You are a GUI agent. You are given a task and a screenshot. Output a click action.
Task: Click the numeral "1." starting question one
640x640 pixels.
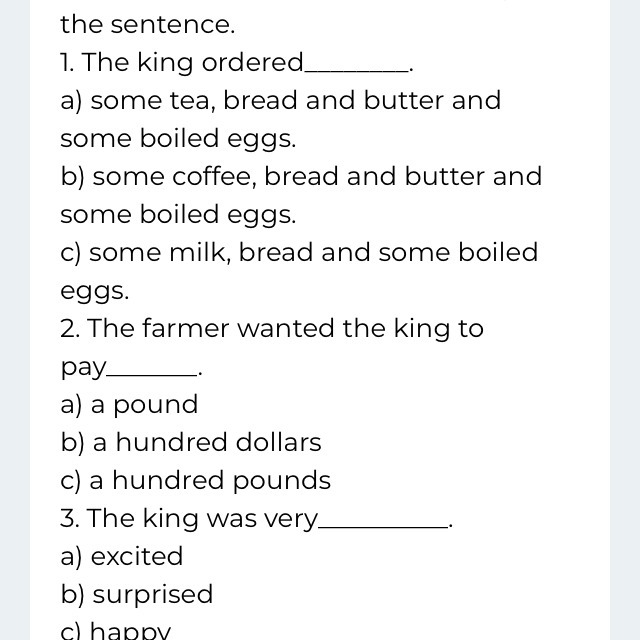pos(67,63)
